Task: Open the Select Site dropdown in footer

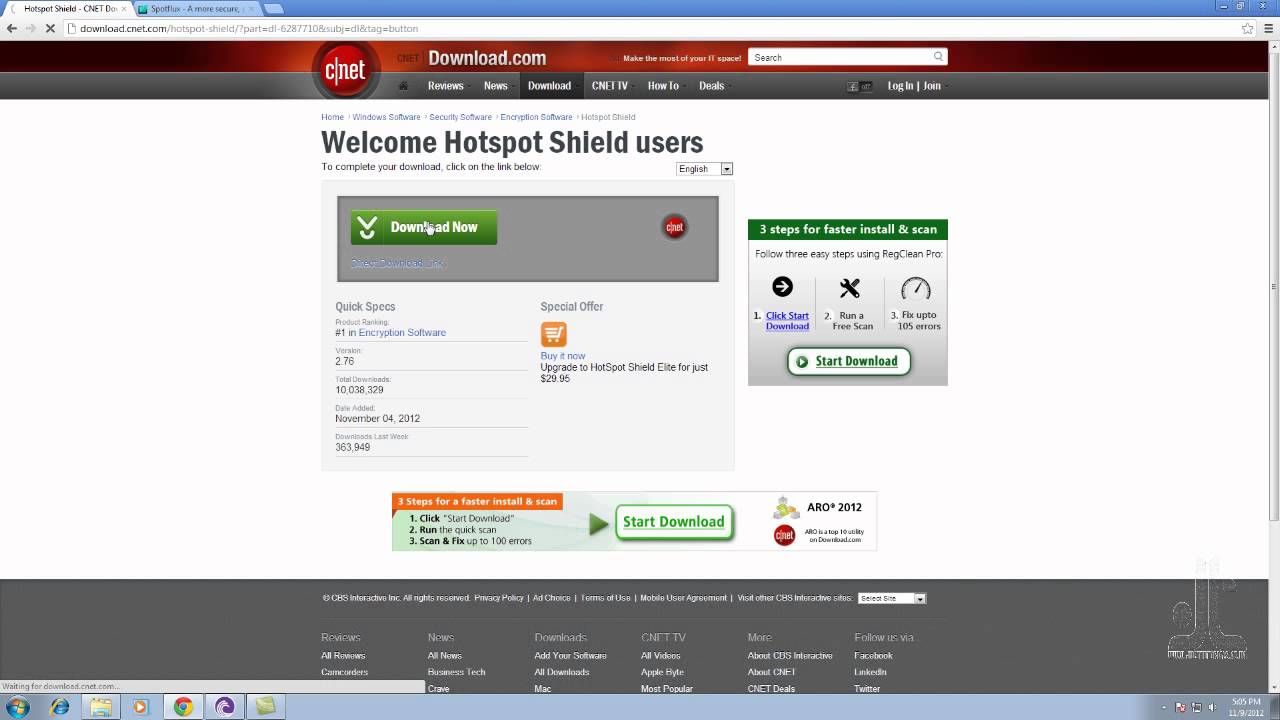Action: click(892, 598)
